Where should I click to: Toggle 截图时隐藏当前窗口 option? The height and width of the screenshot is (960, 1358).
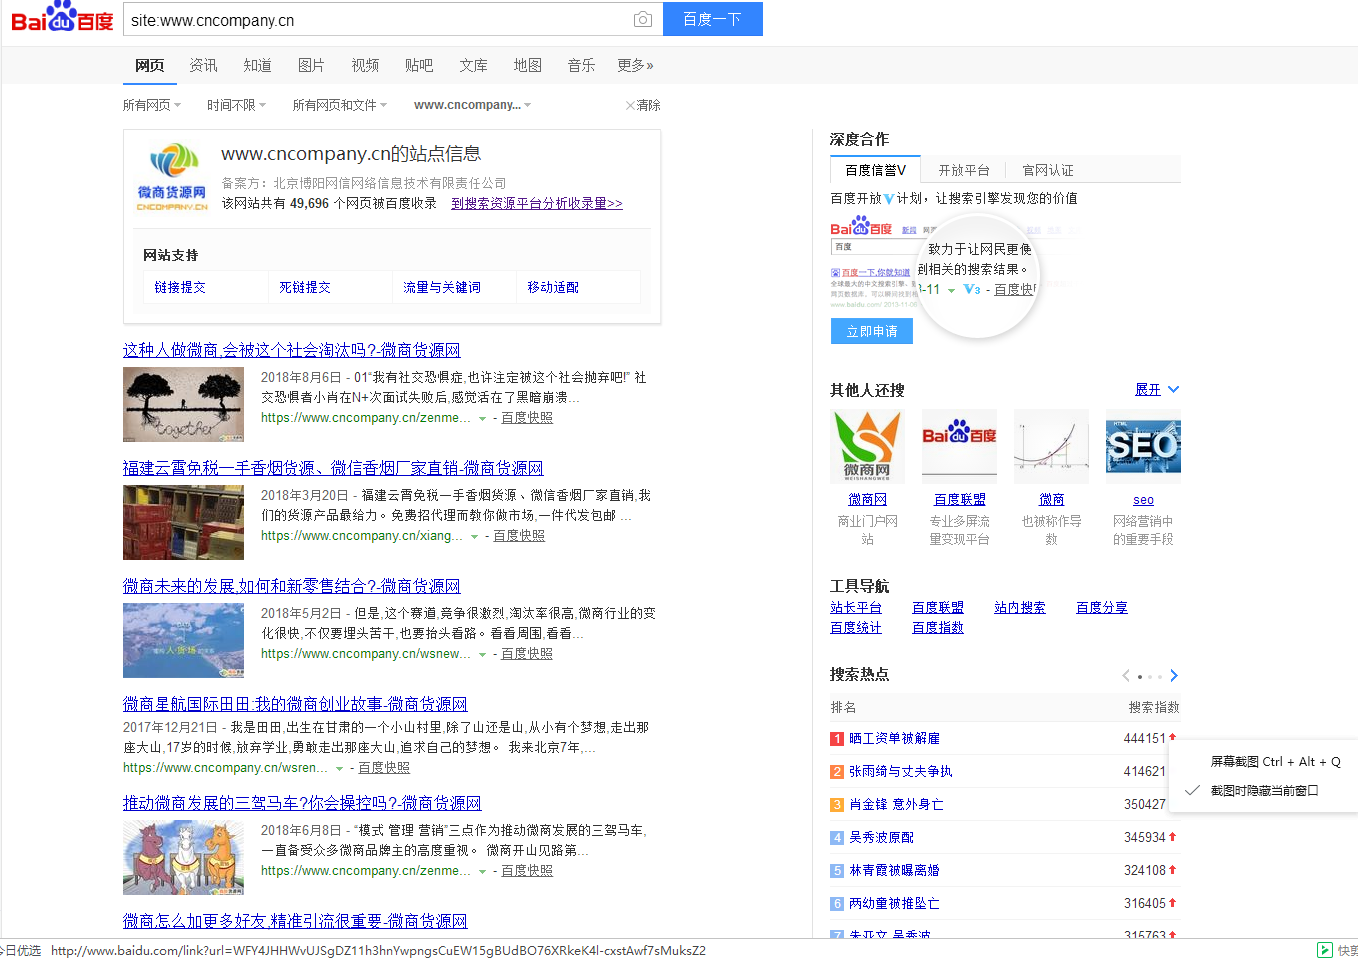[x=1264, y=791]
